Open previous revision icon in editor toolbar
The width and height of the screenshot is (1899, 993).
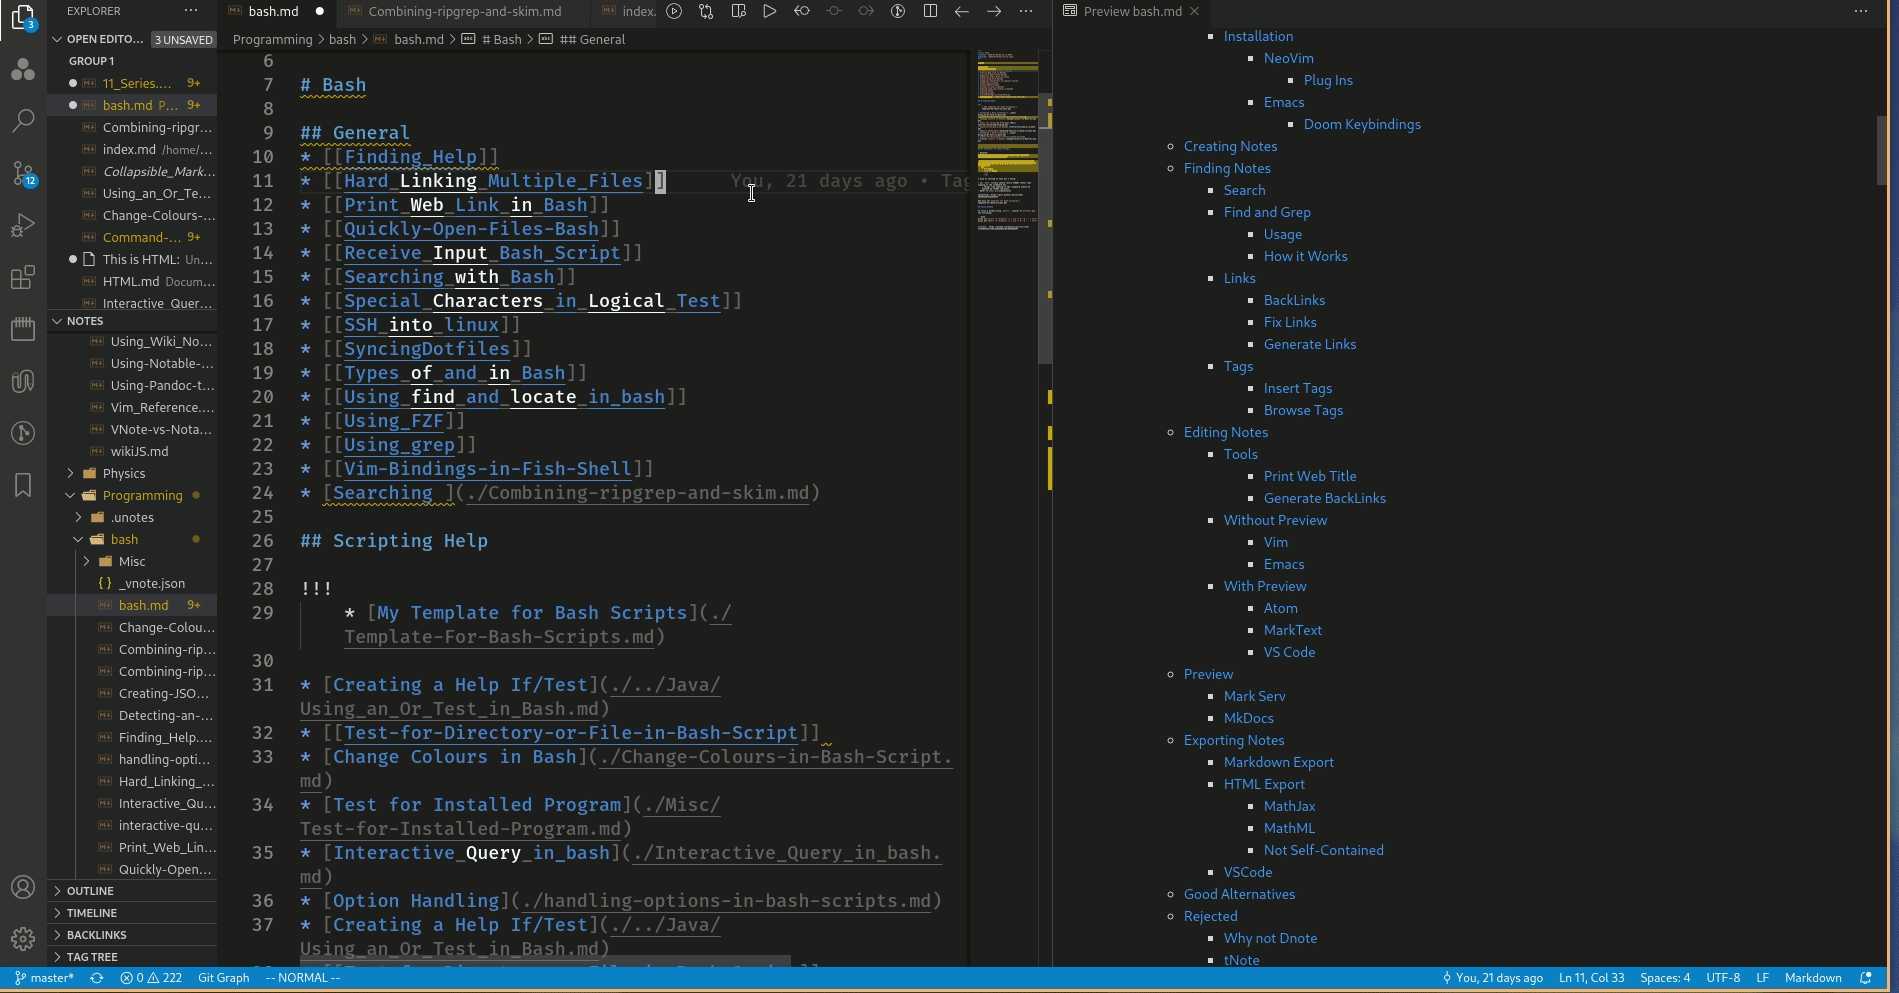tap(802, 11)
